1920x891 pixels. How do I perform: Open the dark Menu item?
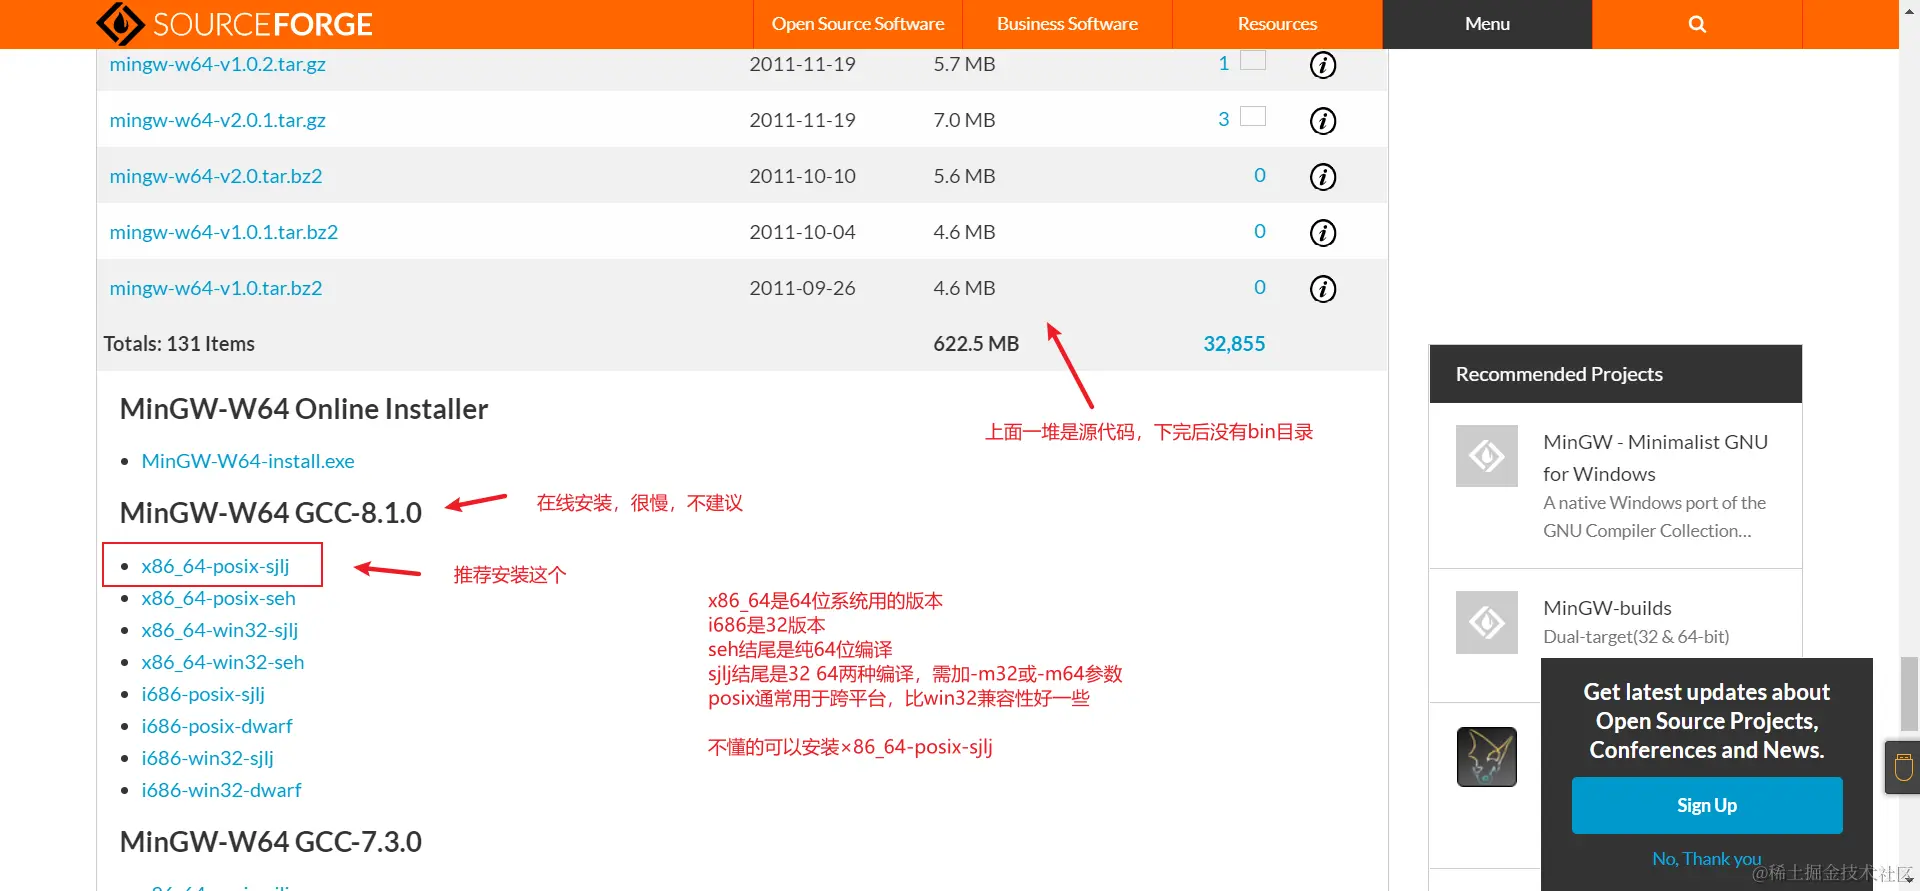[1487, 24]
